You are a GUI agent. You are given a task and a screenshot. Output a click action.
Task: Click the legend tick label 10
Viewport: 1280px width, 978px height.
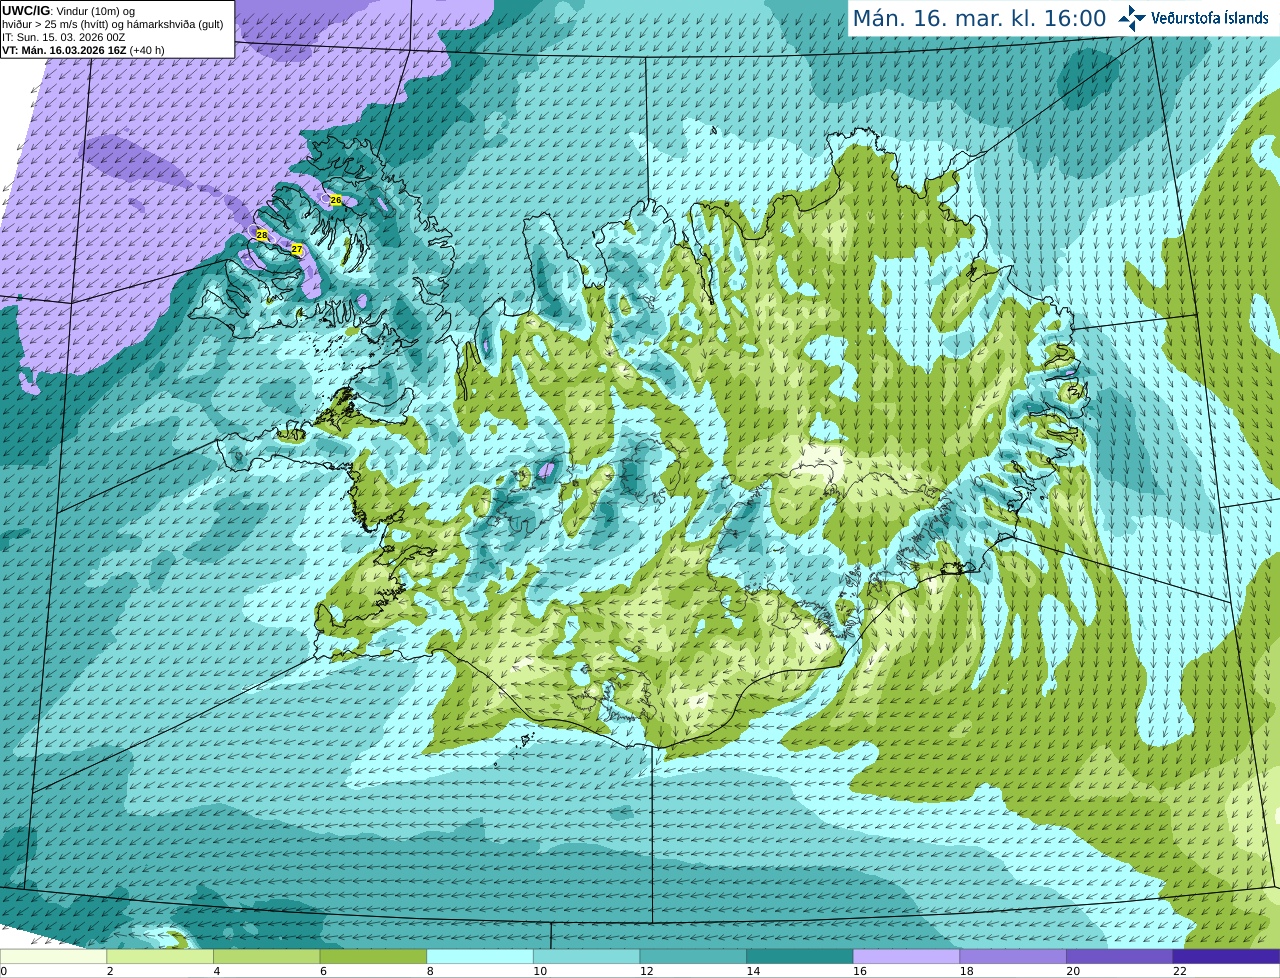tap(540, 971)
